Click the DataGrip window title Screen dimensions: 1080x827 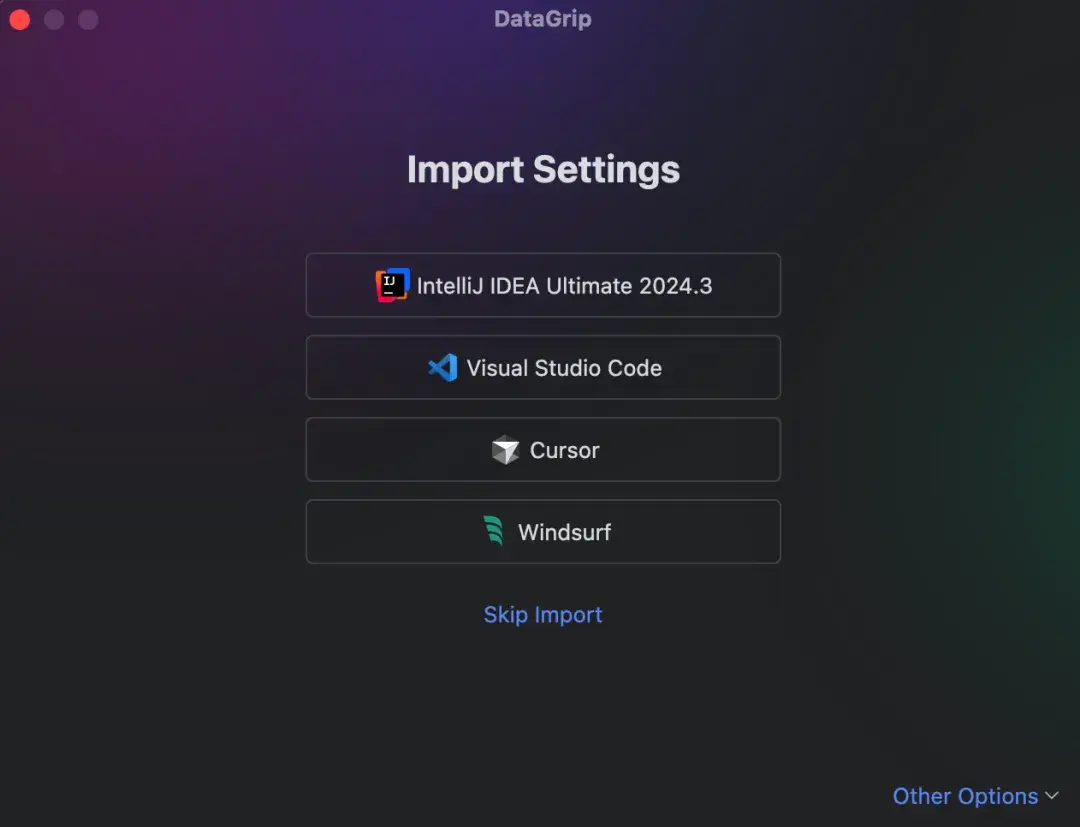click(x=543, y=19)
